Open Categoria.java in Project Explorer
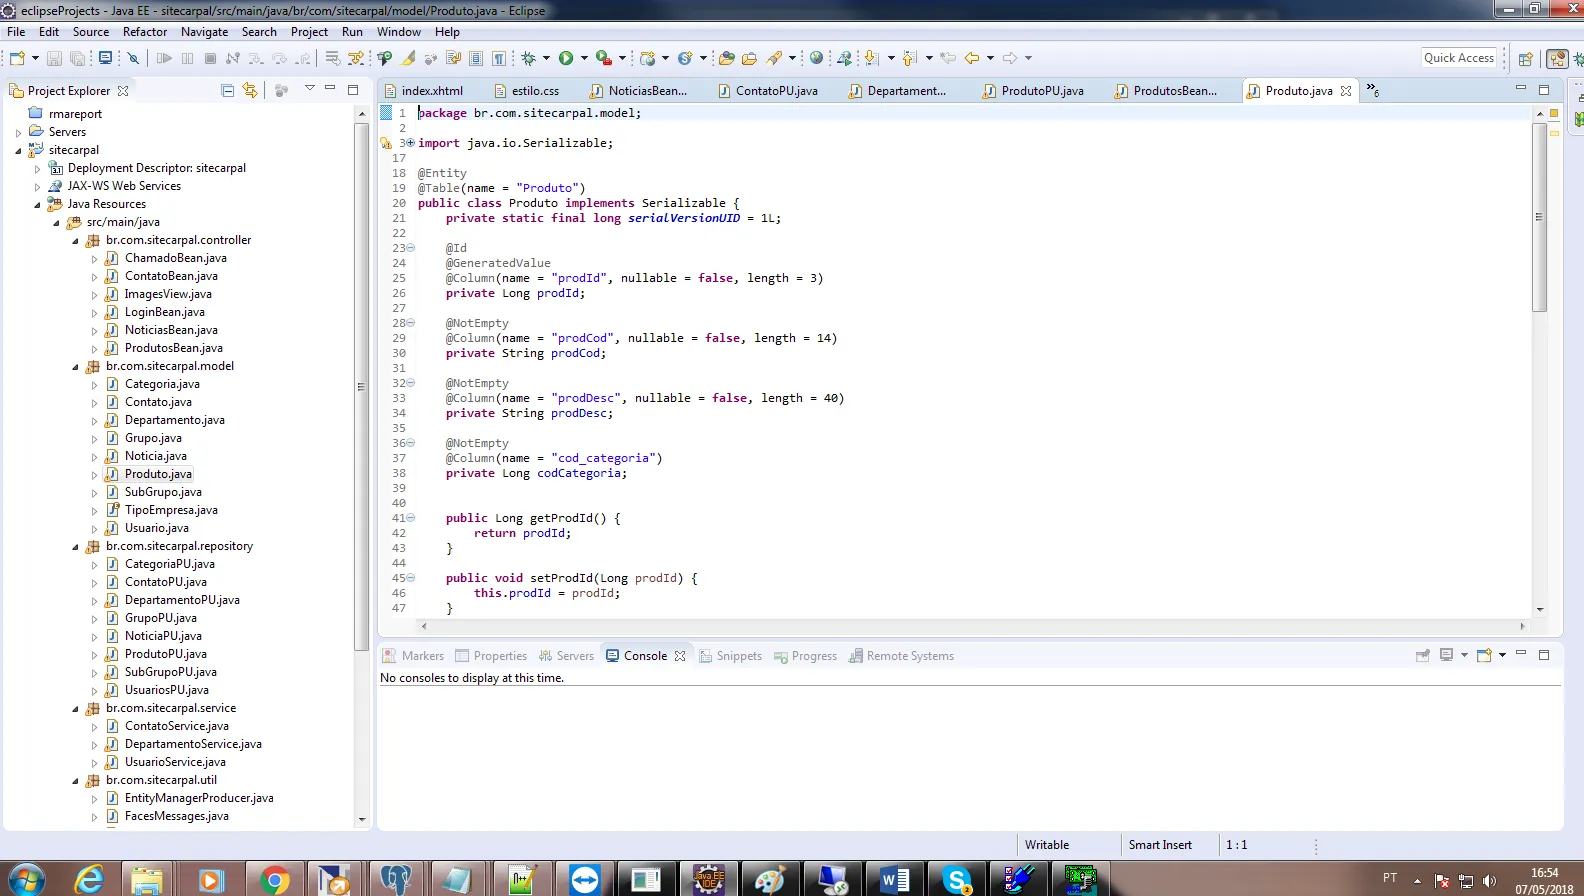 point(162,384)
